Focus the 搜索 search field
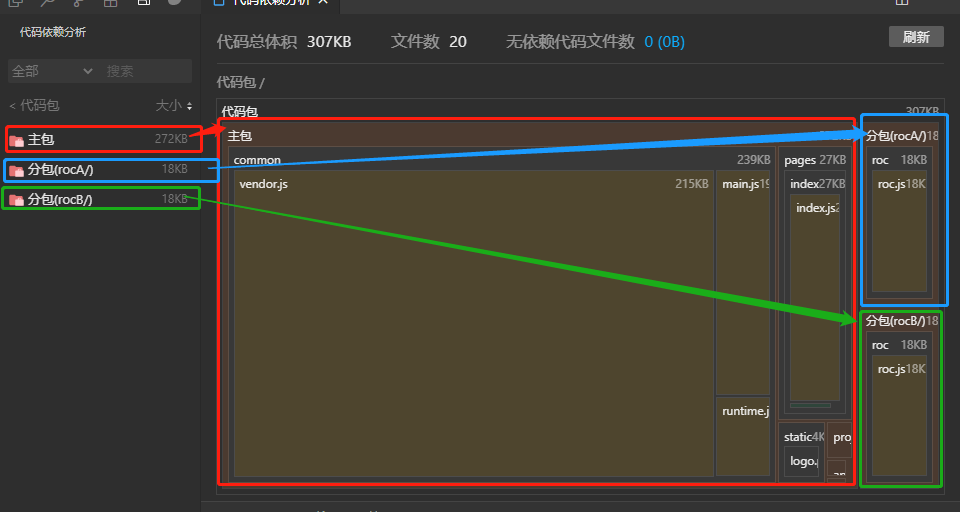This screenshot has height=512, width=960. coord(146,71)
